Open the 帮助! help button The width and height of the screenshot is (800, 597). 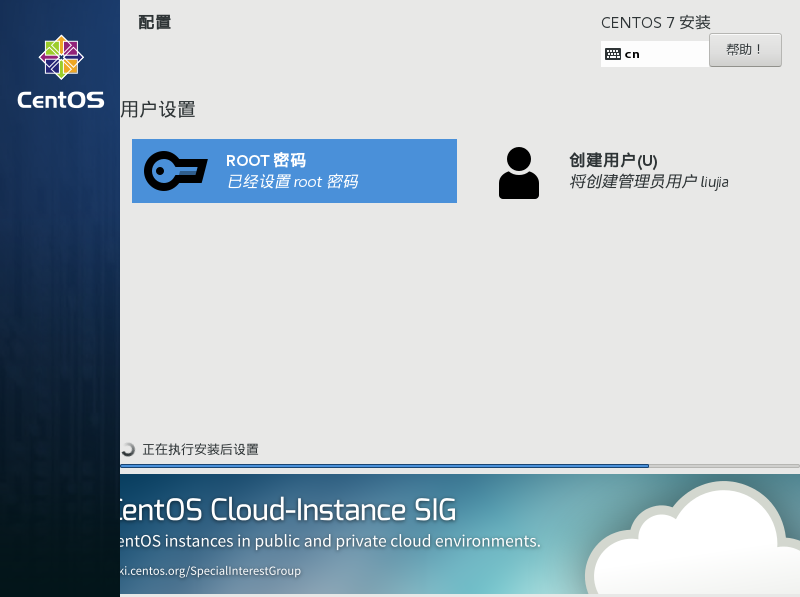tap(745, 50)
